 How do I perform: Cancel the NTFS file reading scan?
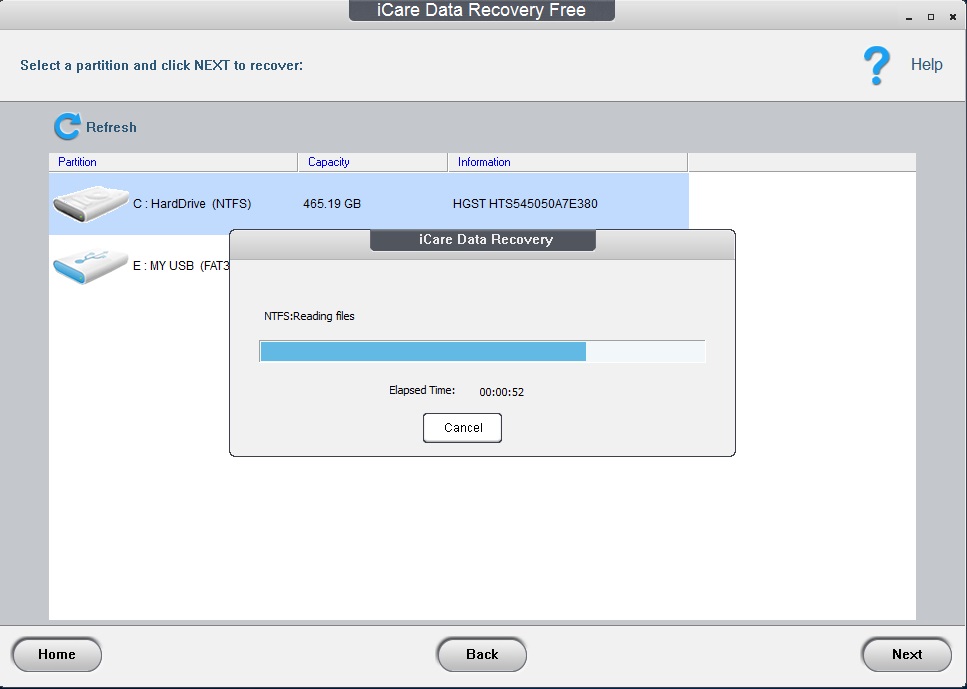[462, 427]
